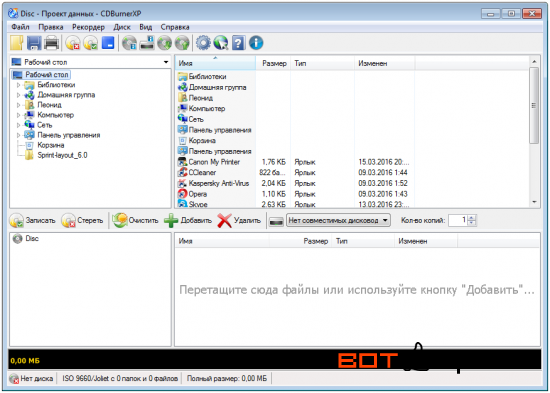
Task: Open settings via the gear icon
Action: click(203, 43)
